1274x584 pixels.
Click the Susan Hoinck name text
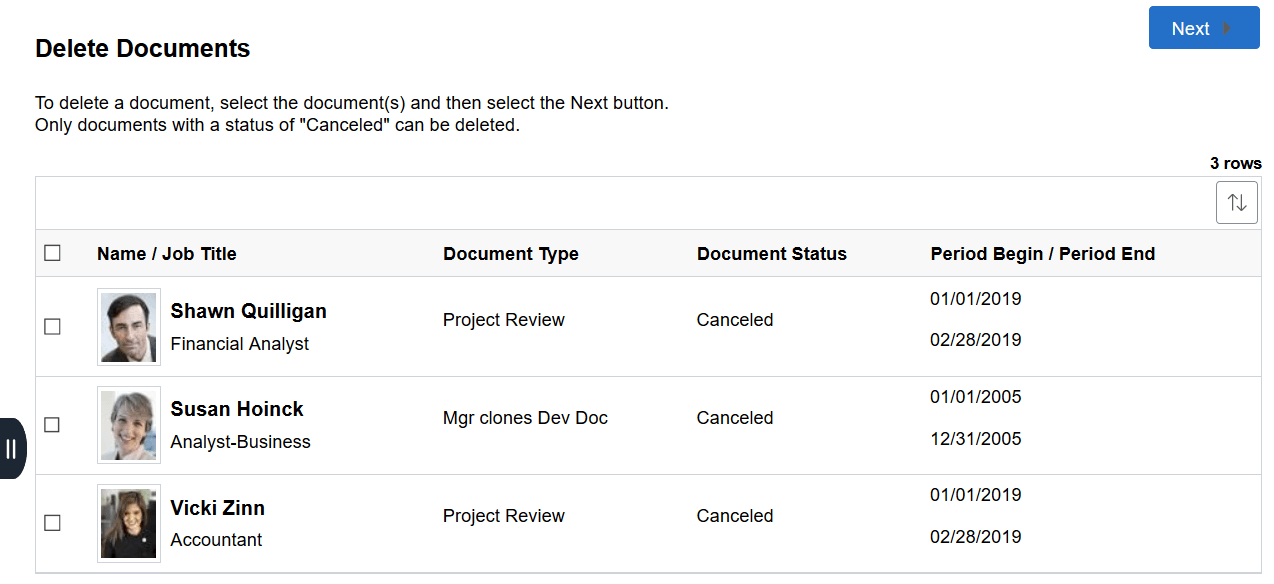coord(237,409)
